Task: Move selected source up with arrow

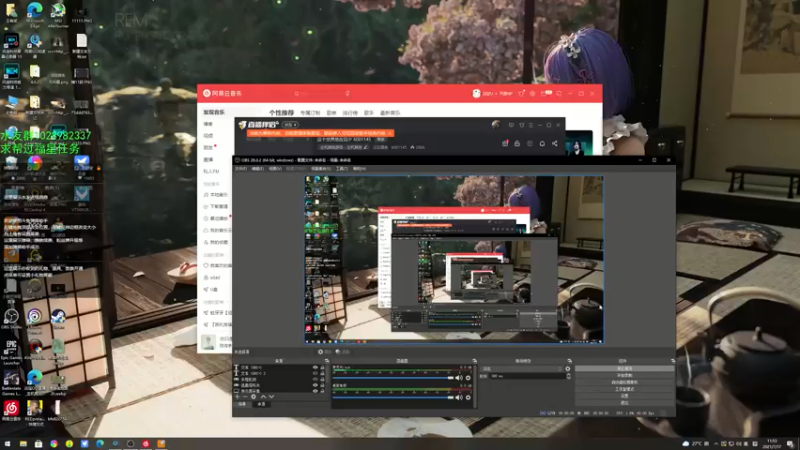Action: pos(263,396)
